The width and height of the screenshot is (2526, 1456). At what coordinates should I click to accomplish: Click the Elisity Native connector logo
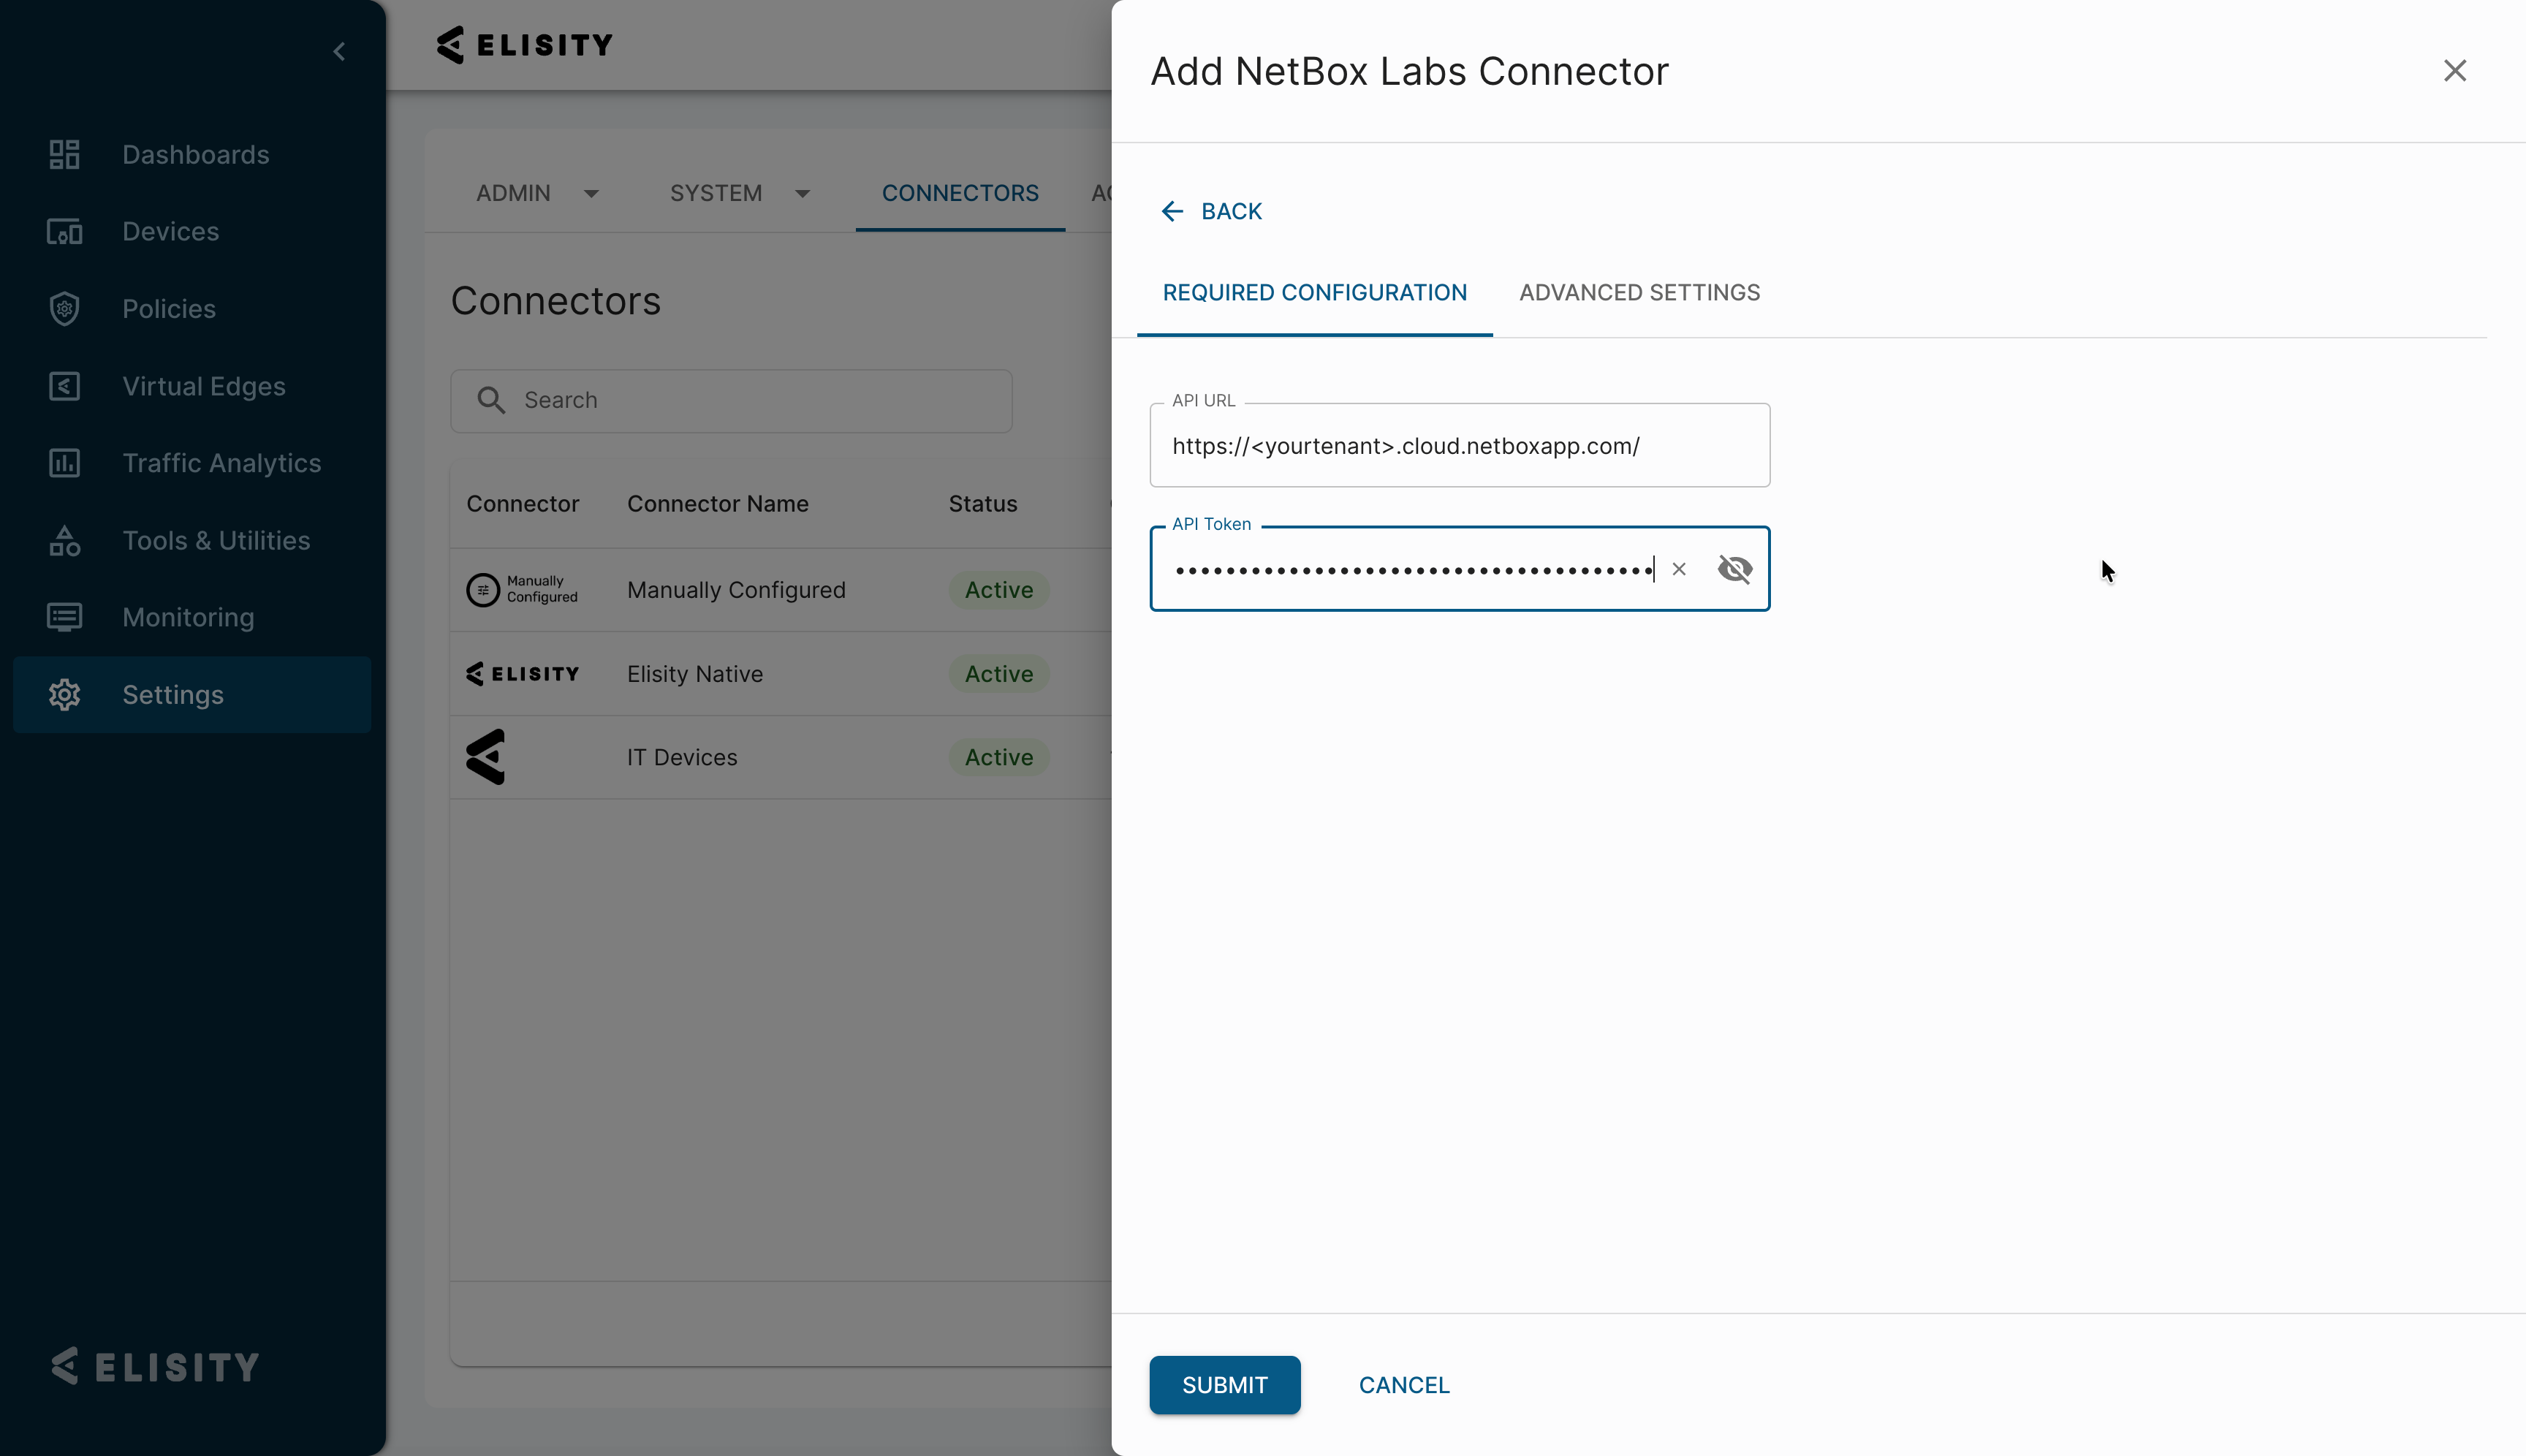[x=522, y=674]
